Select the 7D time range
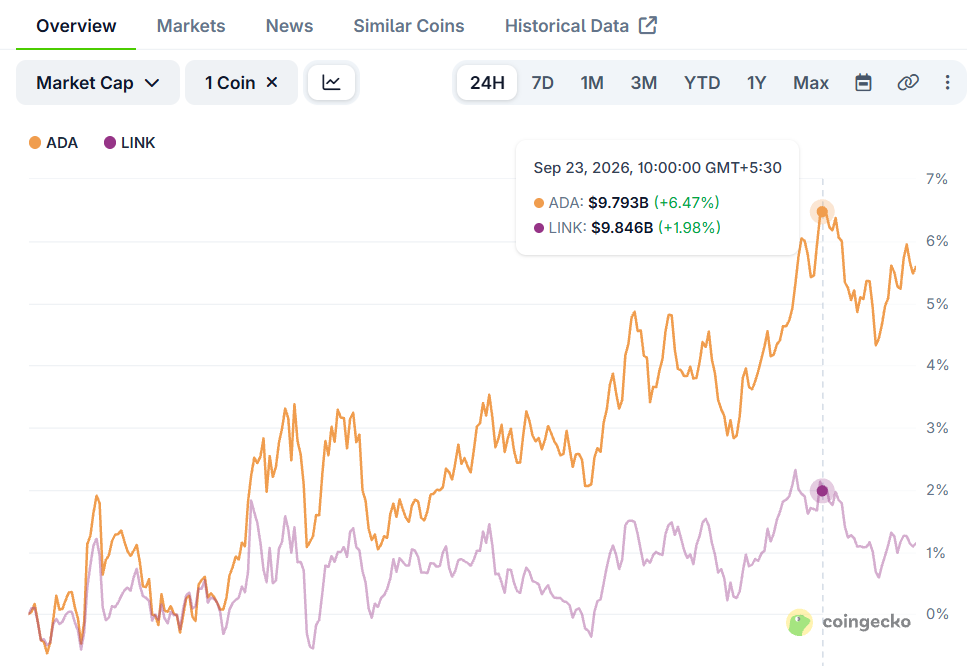972x666 pixels. point(542,82)
